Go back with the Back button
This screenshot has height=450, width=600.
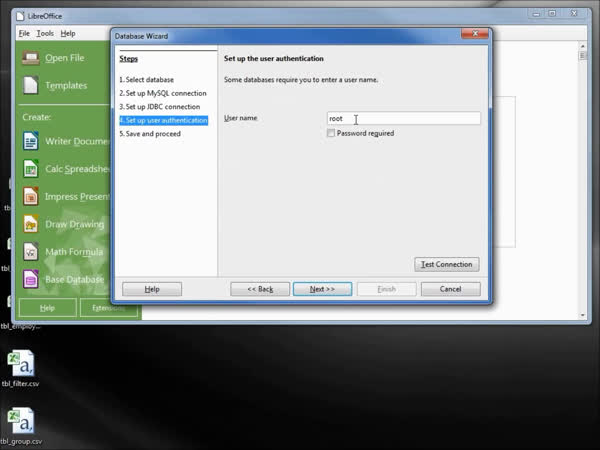click(x=260, y=289)
